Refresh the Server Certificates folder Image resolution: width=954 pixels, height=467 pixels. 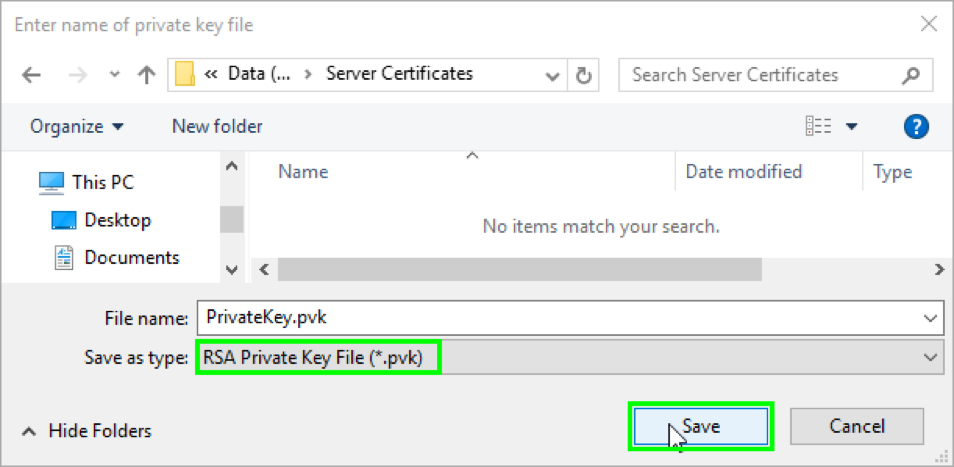click(x=583, y=75)
